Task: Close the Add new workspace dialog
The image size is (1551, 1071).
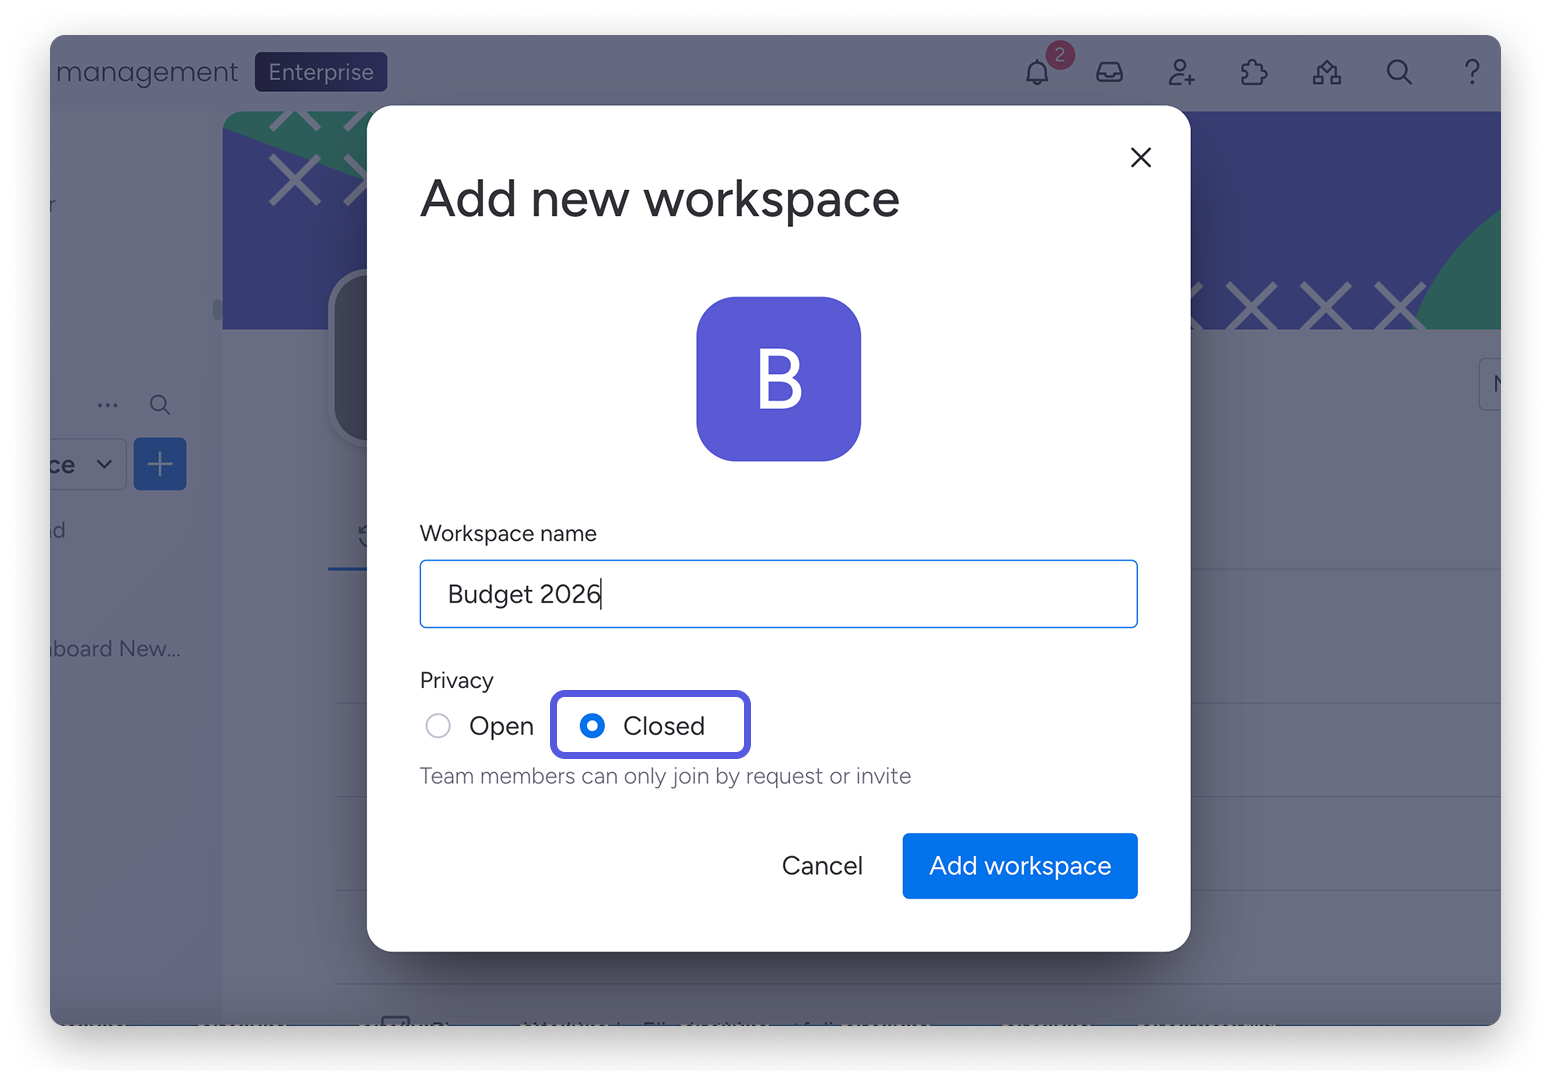Action: pyautogui.click(x=1140, y=158)
